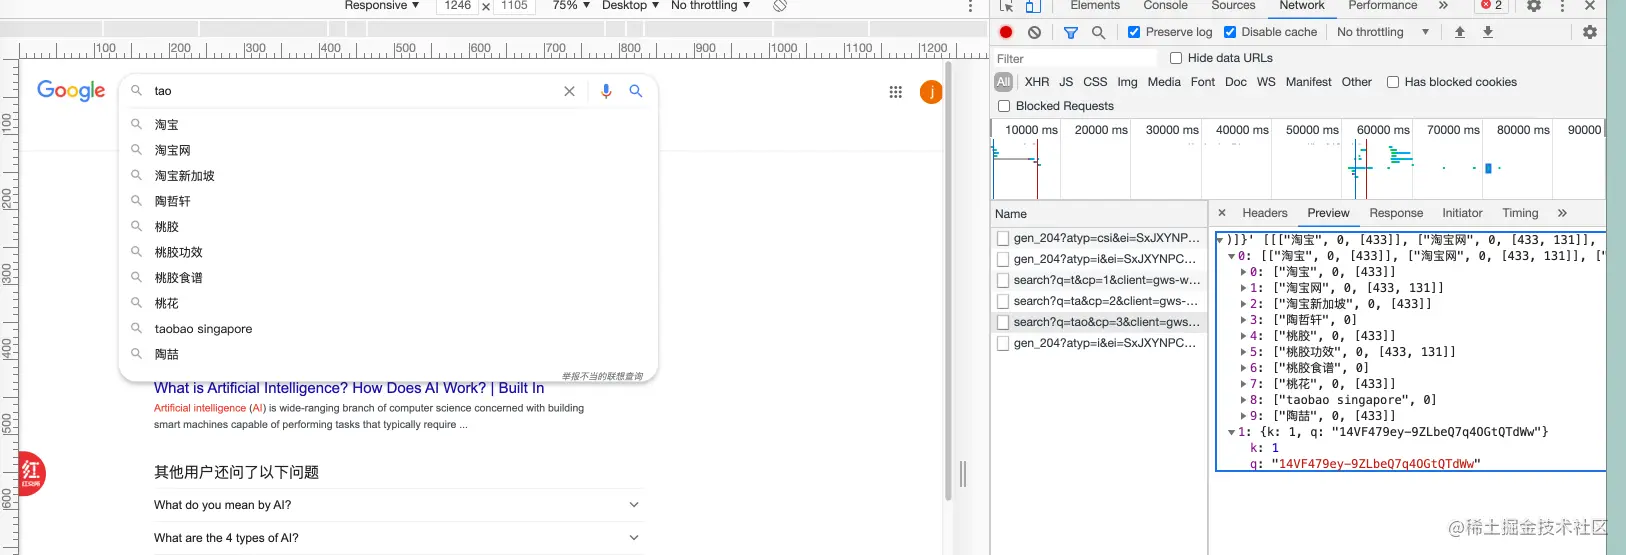1626x555 pixels.
Task: Open network search magnifier in DevTools
Action: click(x=1098, y=32)
